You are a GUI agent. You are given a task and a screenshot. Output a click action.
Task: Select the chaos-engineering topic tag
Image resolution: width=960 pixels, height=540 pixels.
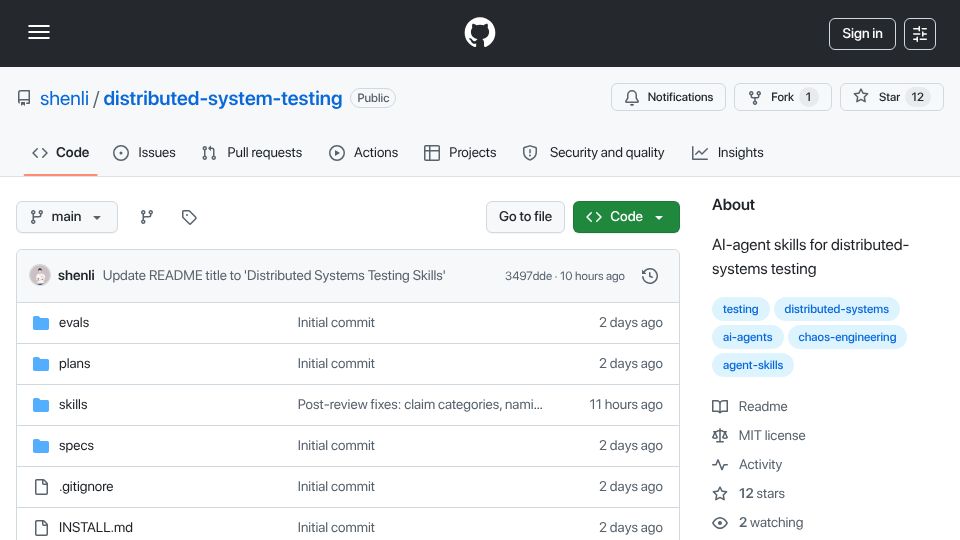click(847, 337)
